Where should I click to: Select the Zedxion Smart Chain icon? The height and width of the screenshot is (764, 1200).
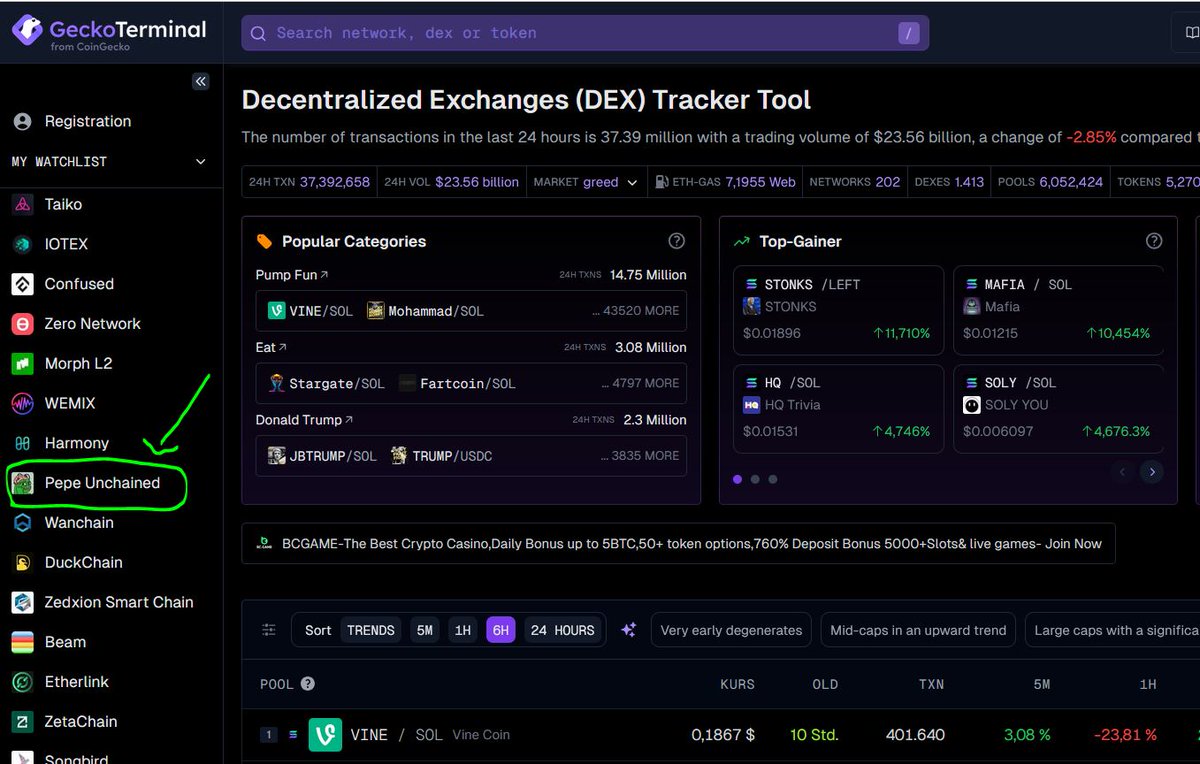(x=22, y=602)
